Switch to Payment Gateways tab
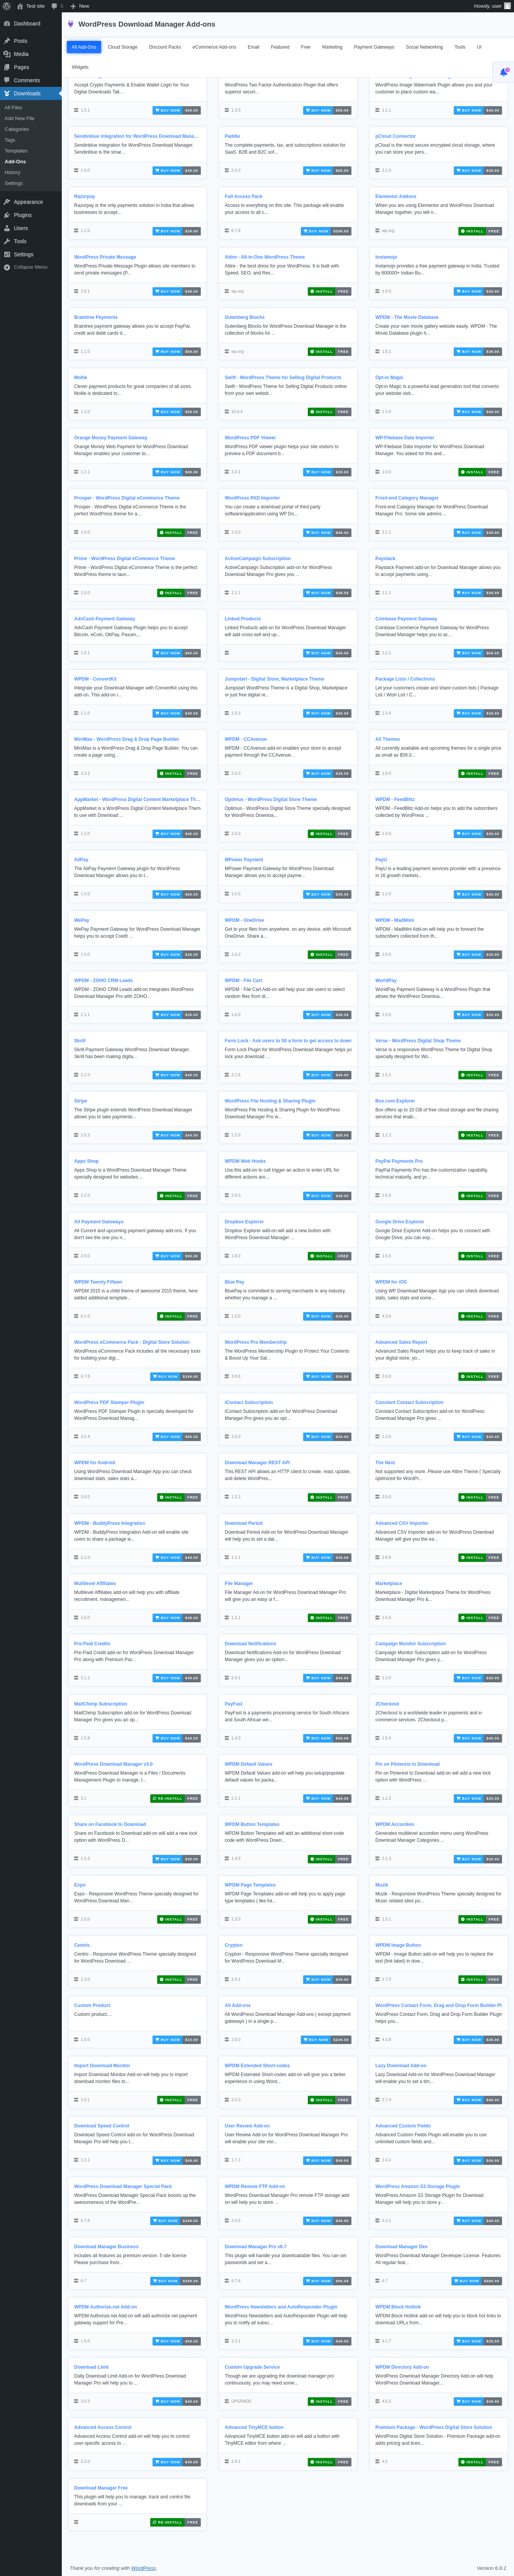The height and width of the screenshot is (2576, 514). (374, 47)
